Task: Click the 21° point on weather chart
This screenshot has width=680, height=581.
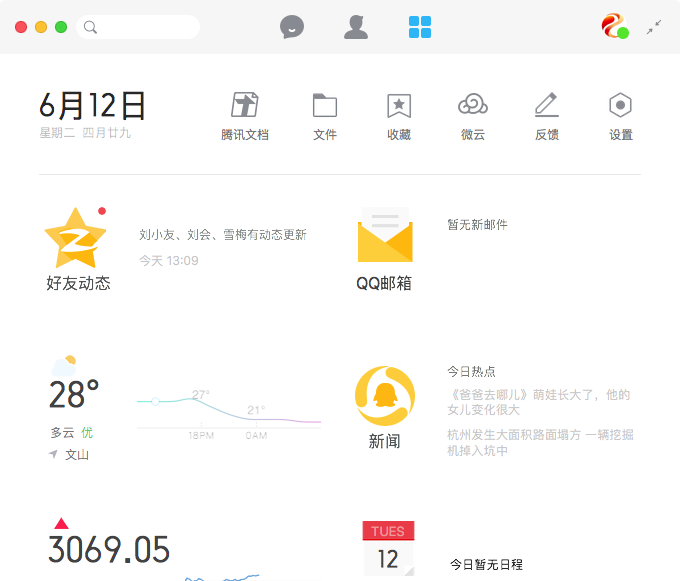Action: pyautogui.click(x=256, y=410)
